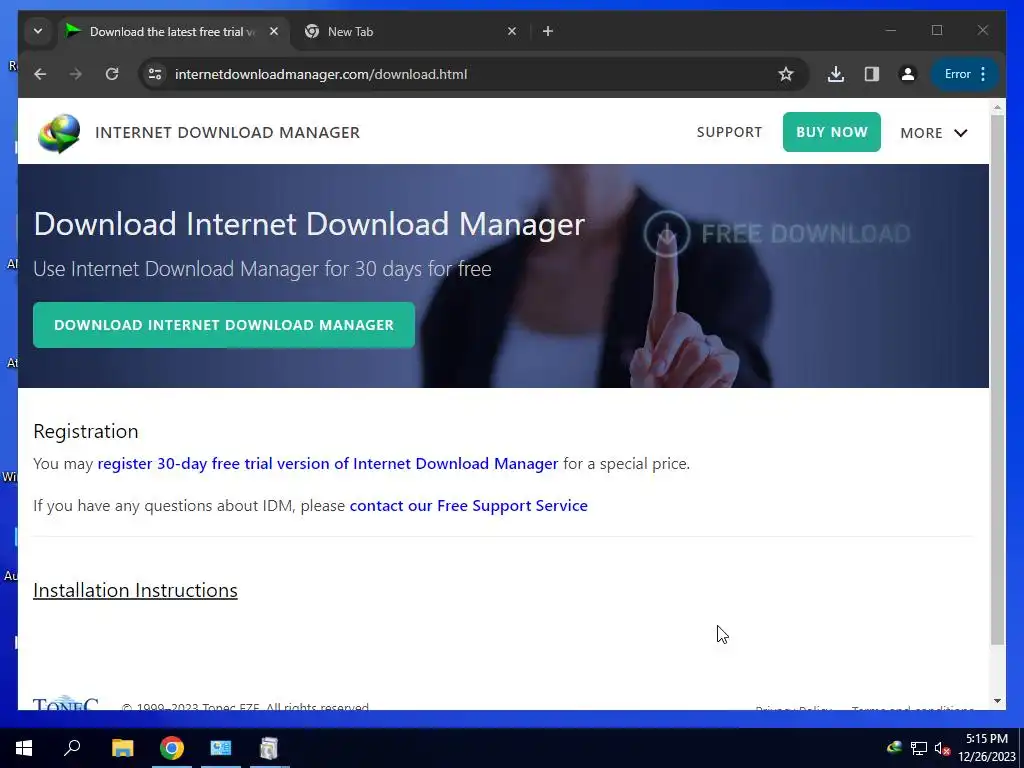Viewport: 1024px width, 768px height.
Task: Open Windows taskbar search
Action: 72,748
